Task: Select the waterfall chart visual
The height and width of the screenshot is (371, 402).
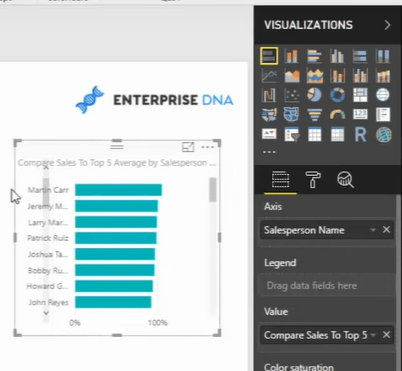Action: [x=269, y=95]
